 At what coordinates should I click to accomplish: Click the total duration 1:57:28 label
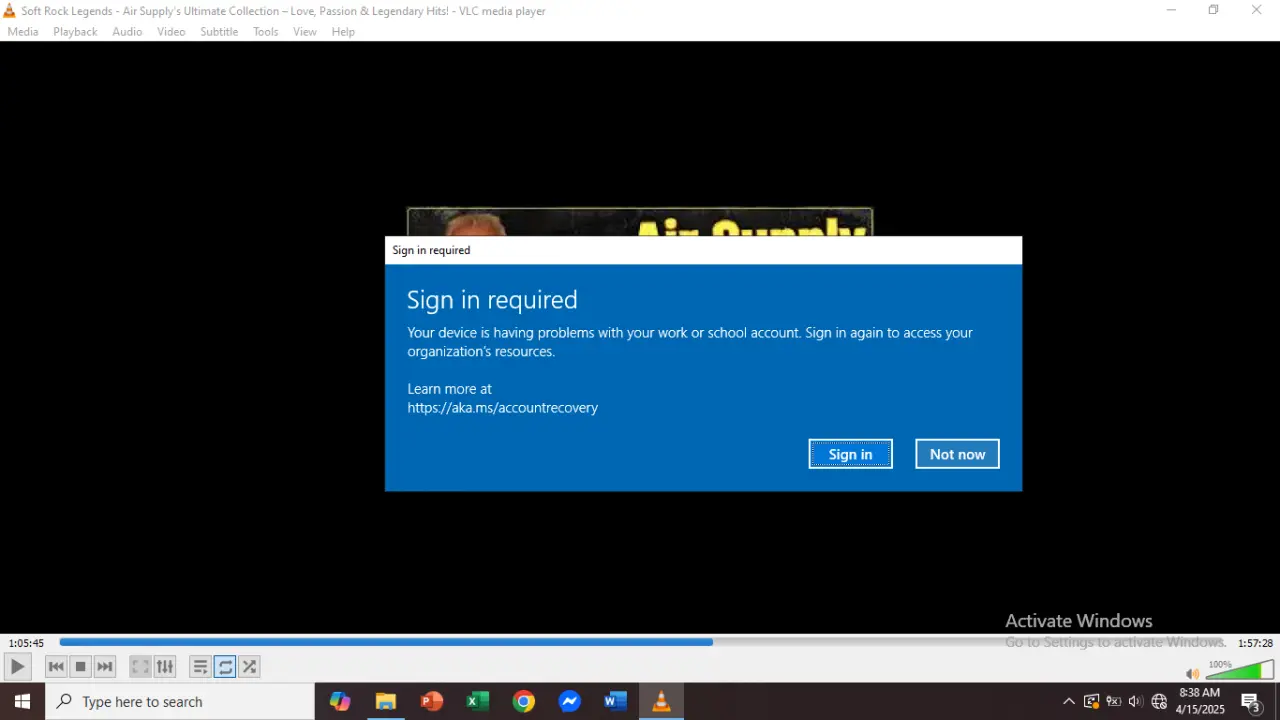(1255, 643)
